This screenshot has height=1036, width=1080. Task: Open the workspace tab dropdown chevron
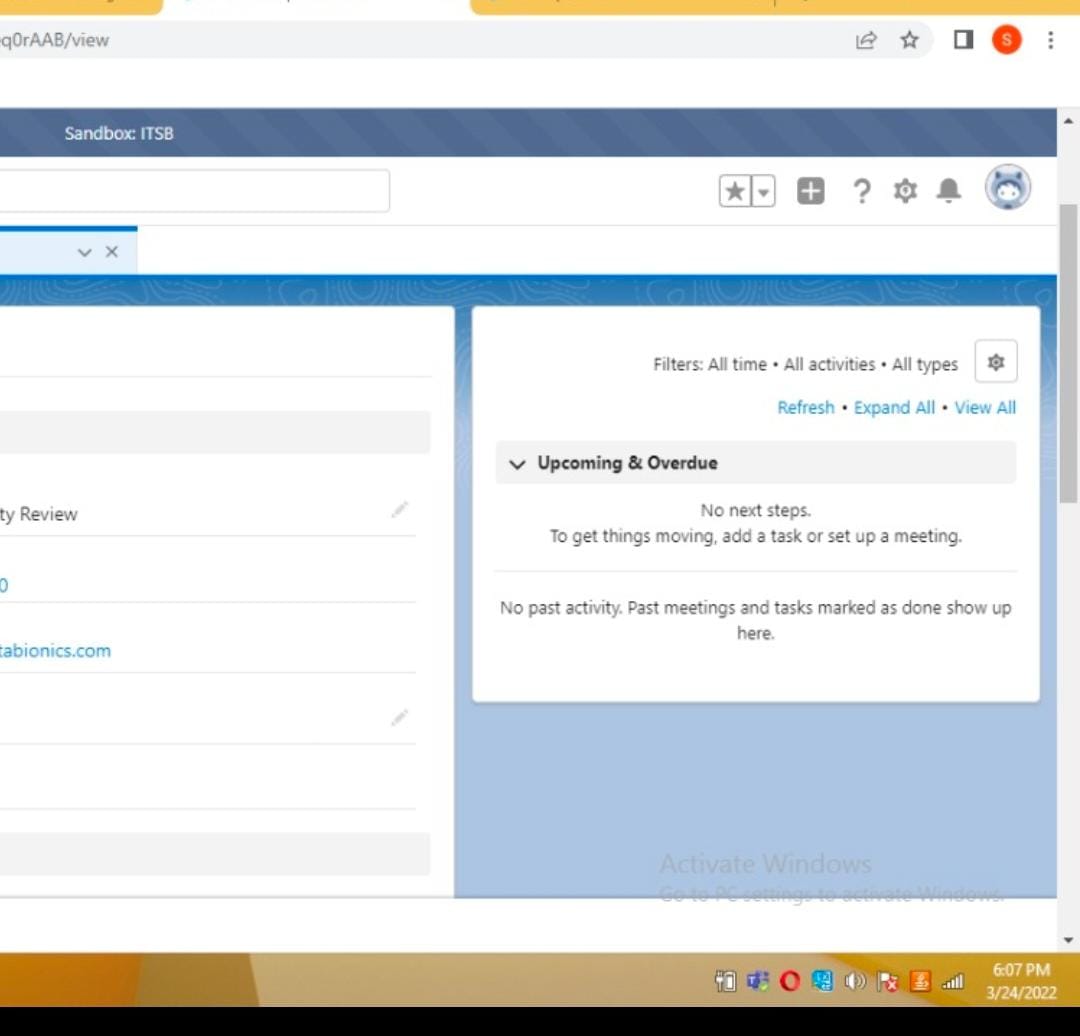(85, 252)
